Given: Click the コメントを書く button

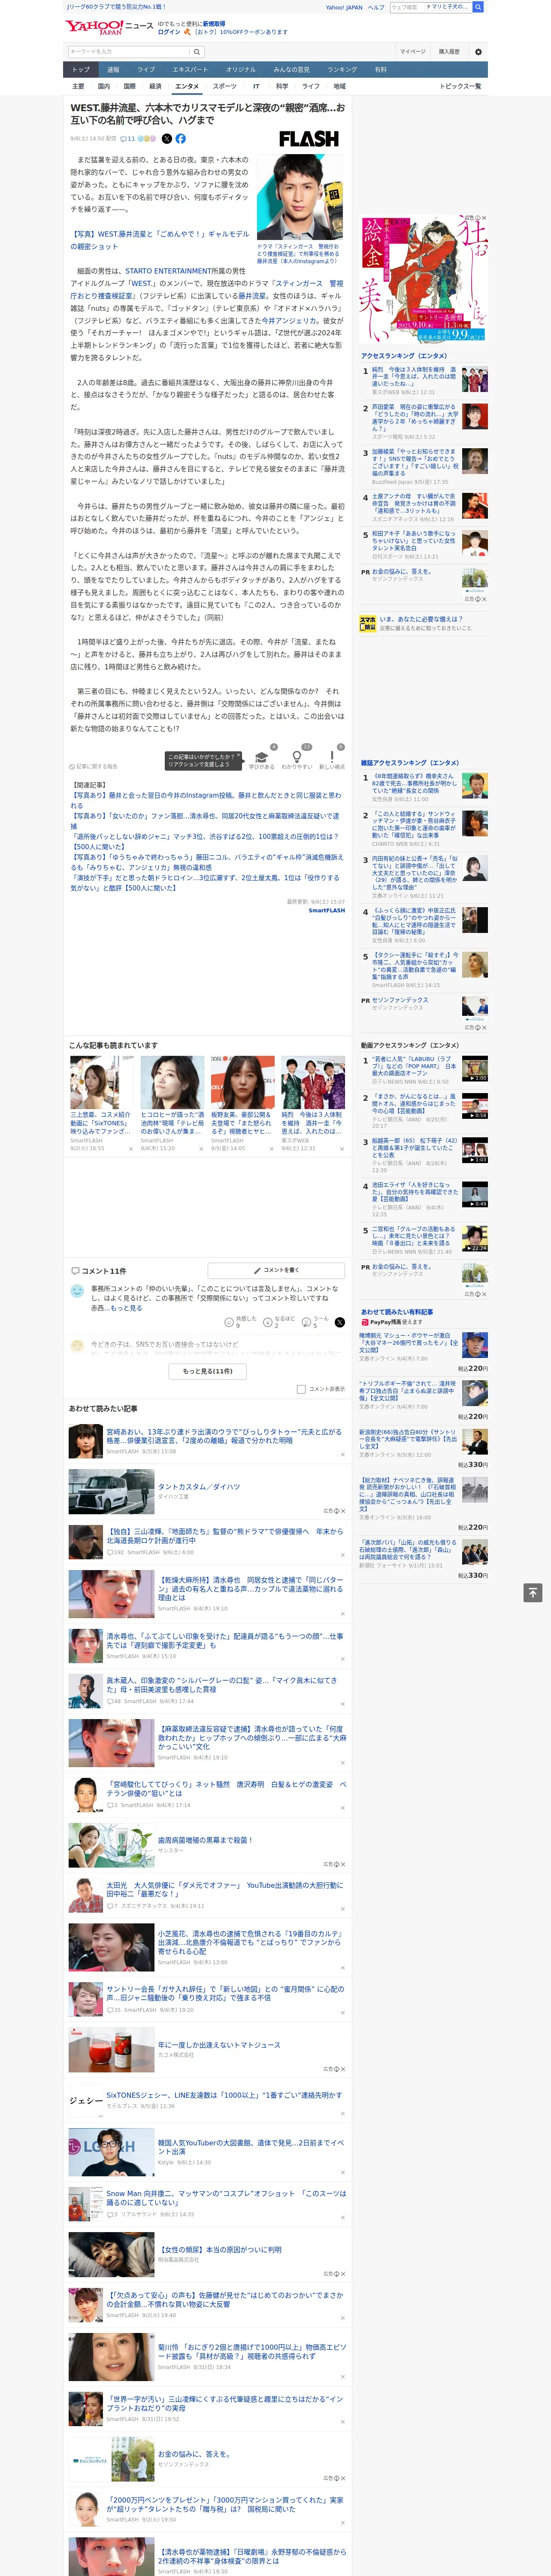Looking at the screenshot, I should pyautogui.click(x=277, y=1271).
